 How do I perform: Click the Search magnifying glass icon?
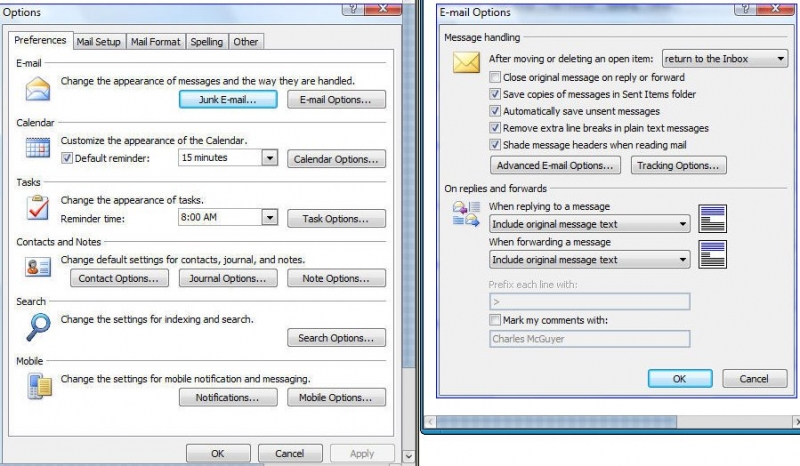coord(38,327)
